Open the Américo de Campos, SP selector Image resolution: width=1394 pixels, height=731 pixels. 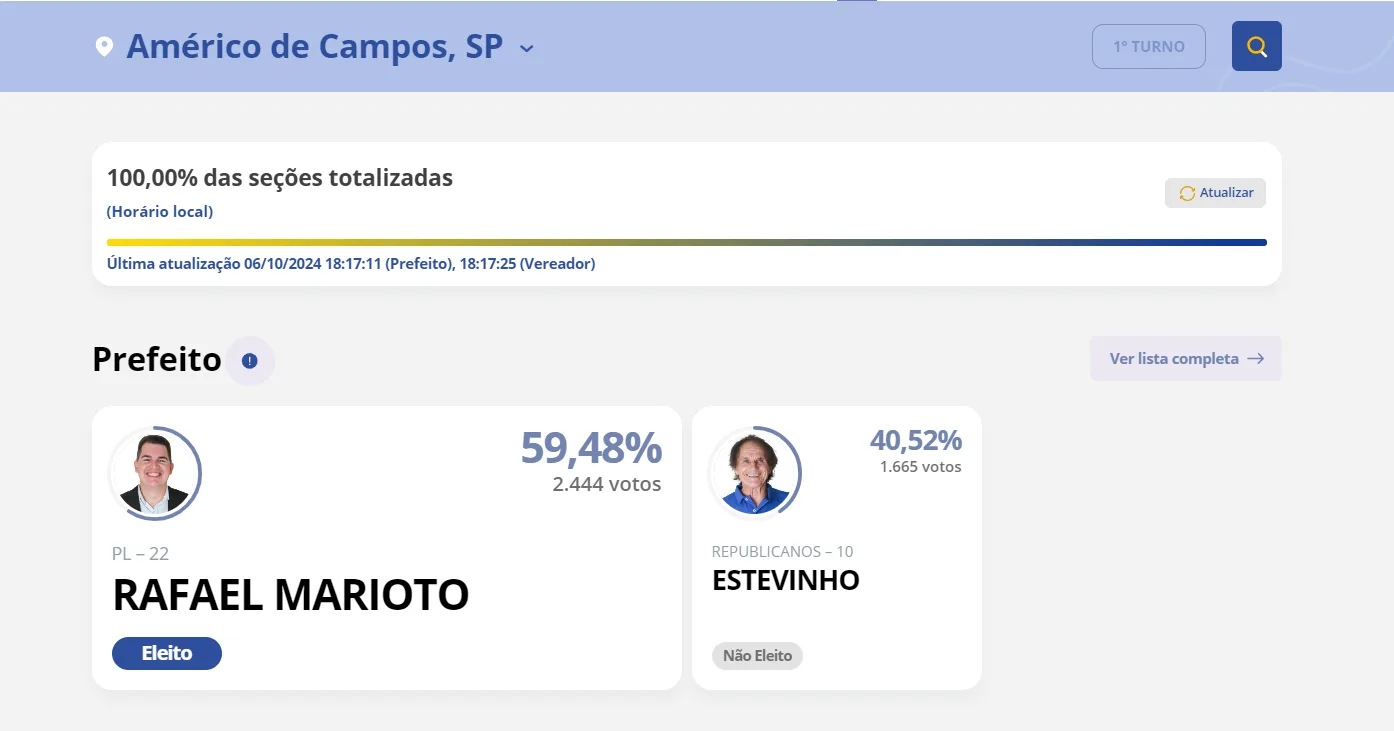315,46
